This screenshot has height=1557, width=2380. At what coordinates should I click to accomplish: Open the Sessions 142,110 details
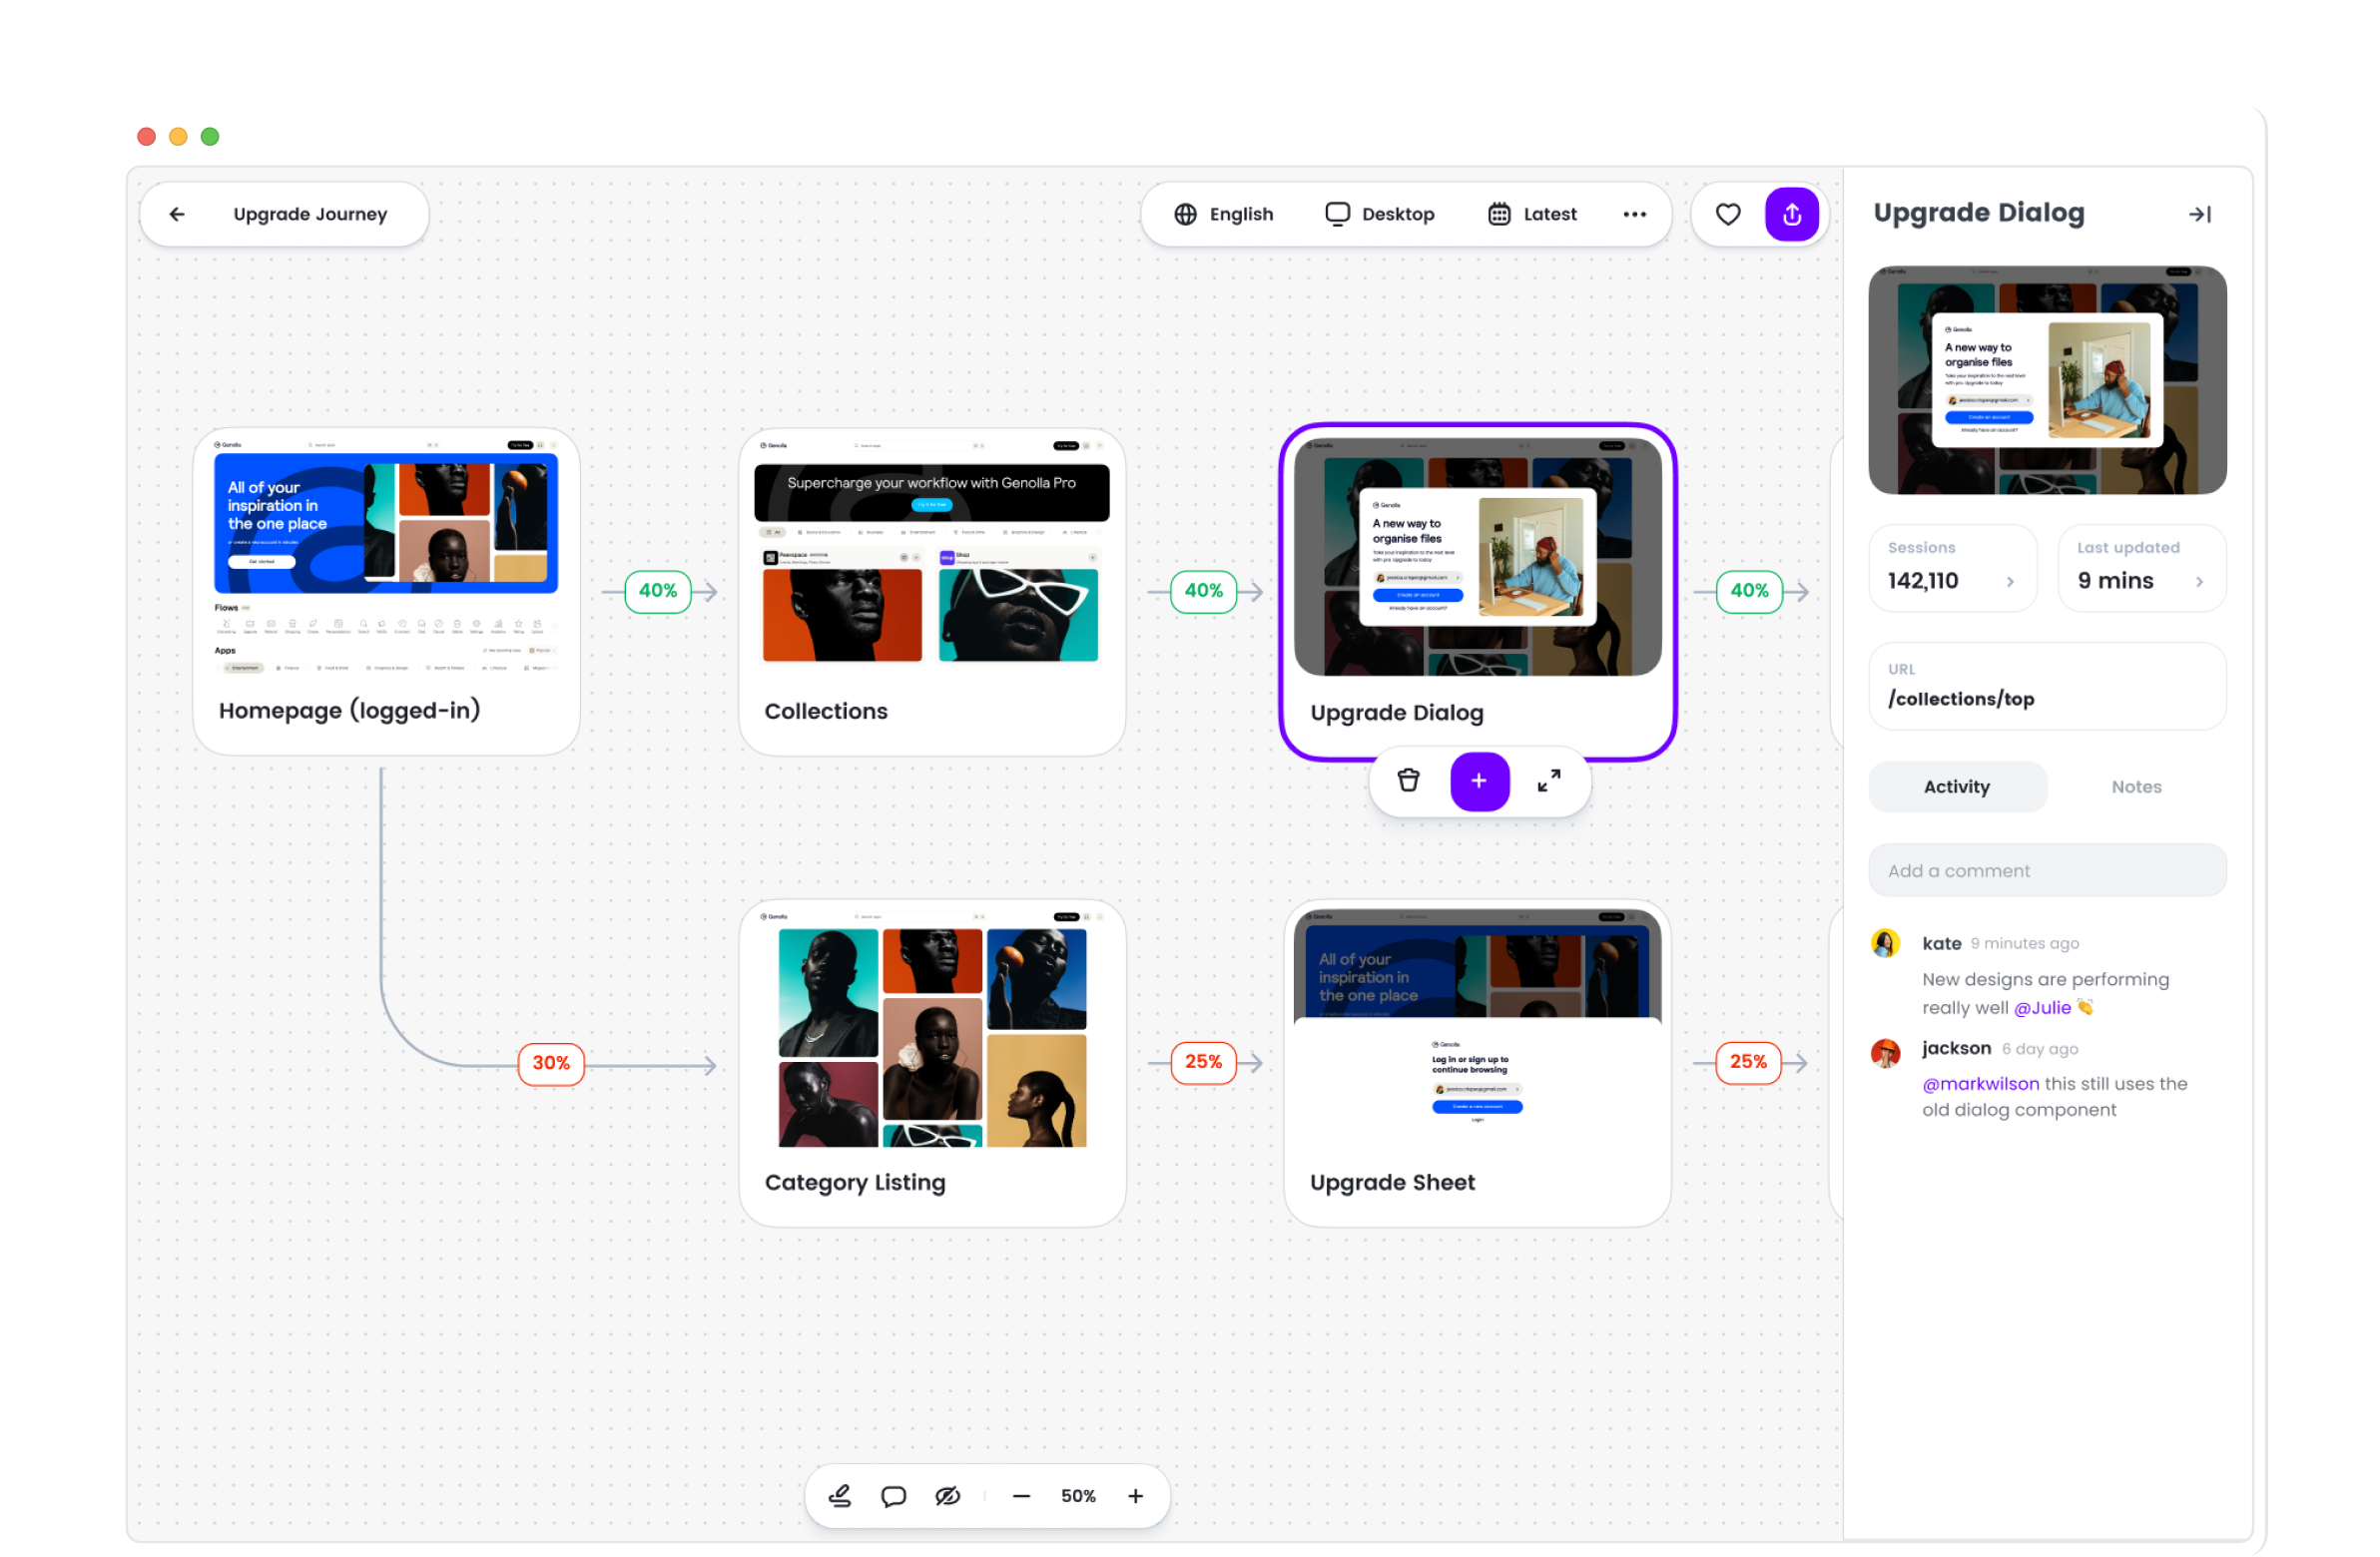click(x=1951, y=568)
